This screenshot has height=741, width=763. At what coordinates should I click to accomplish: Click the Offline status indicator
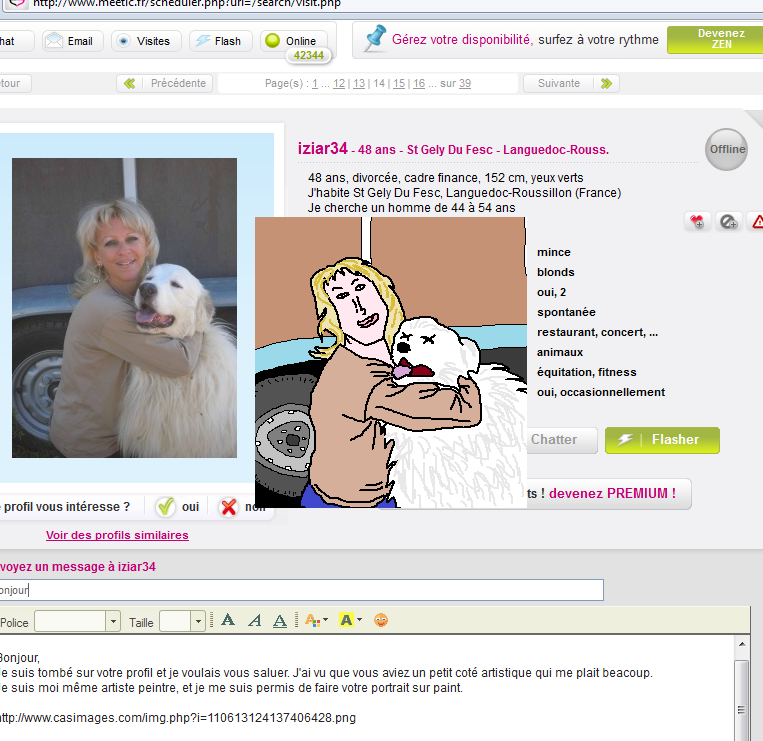click(x=726, y=149)
